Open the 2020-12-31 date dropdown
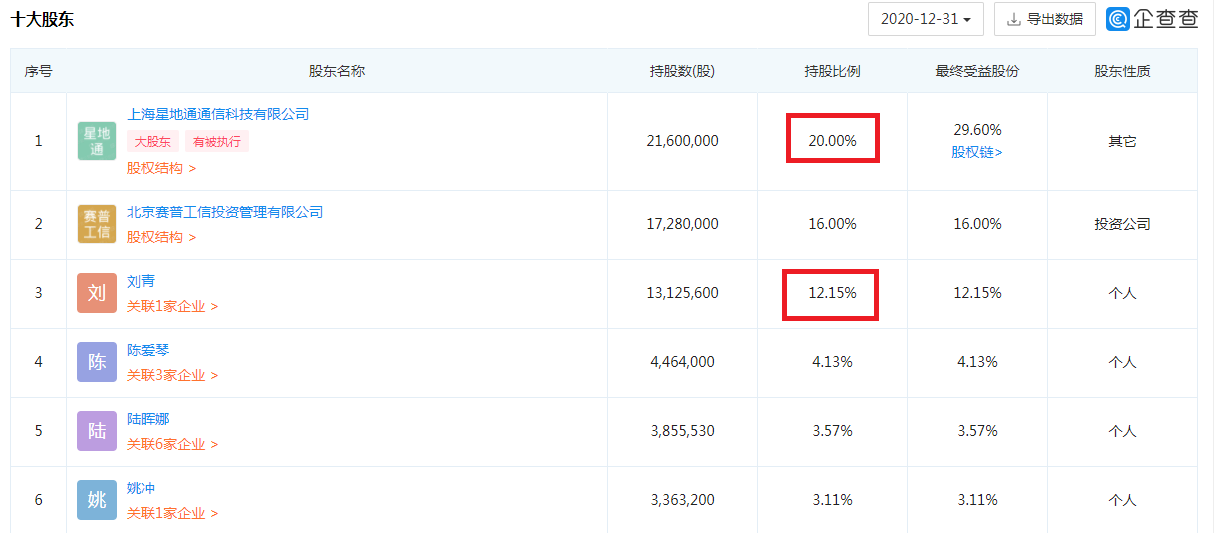The width and height of the screenshot is (1214, 533). coord(926,19)
